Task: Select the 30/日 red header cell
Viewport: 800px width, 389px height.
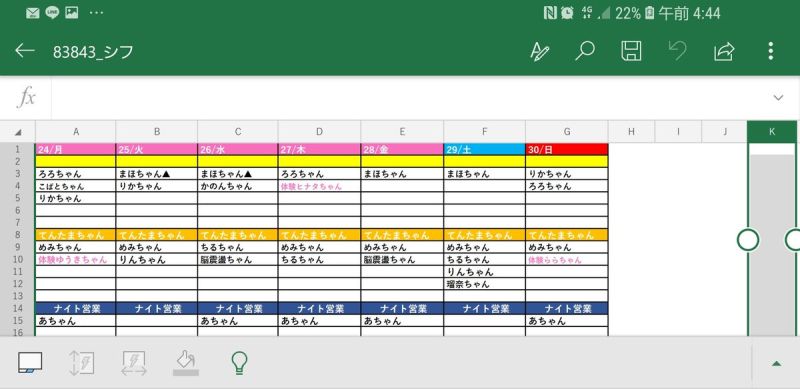Action: (567, 149)
